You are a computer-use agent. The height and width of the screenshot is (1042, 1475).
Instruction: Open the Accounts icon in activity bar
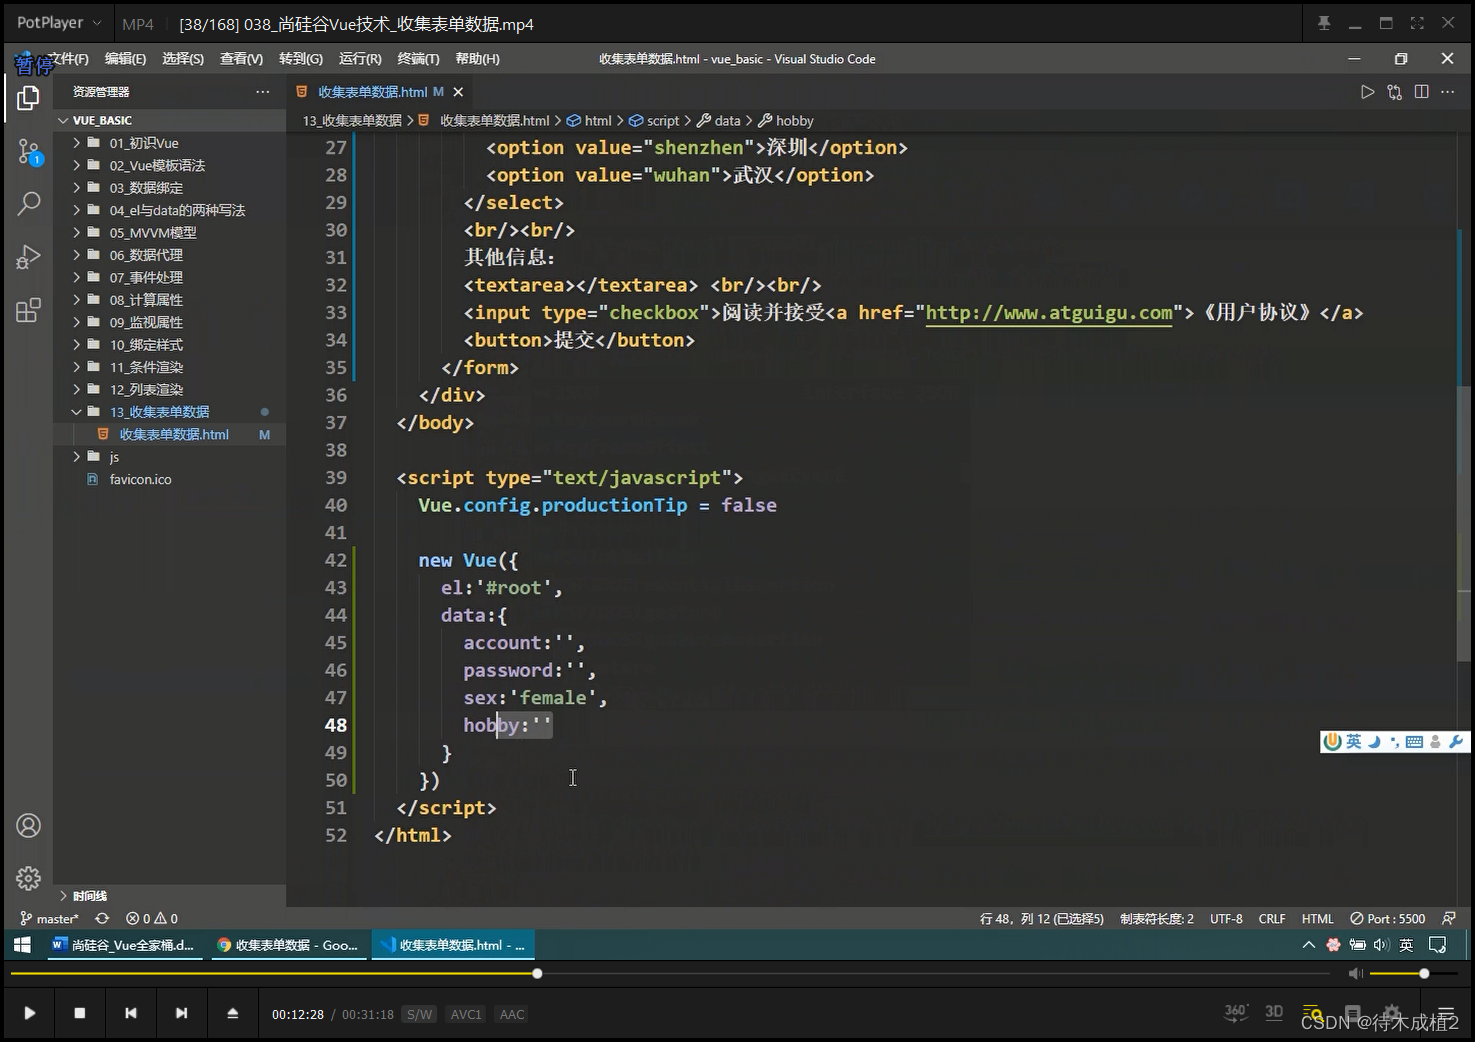coord(28,826)
